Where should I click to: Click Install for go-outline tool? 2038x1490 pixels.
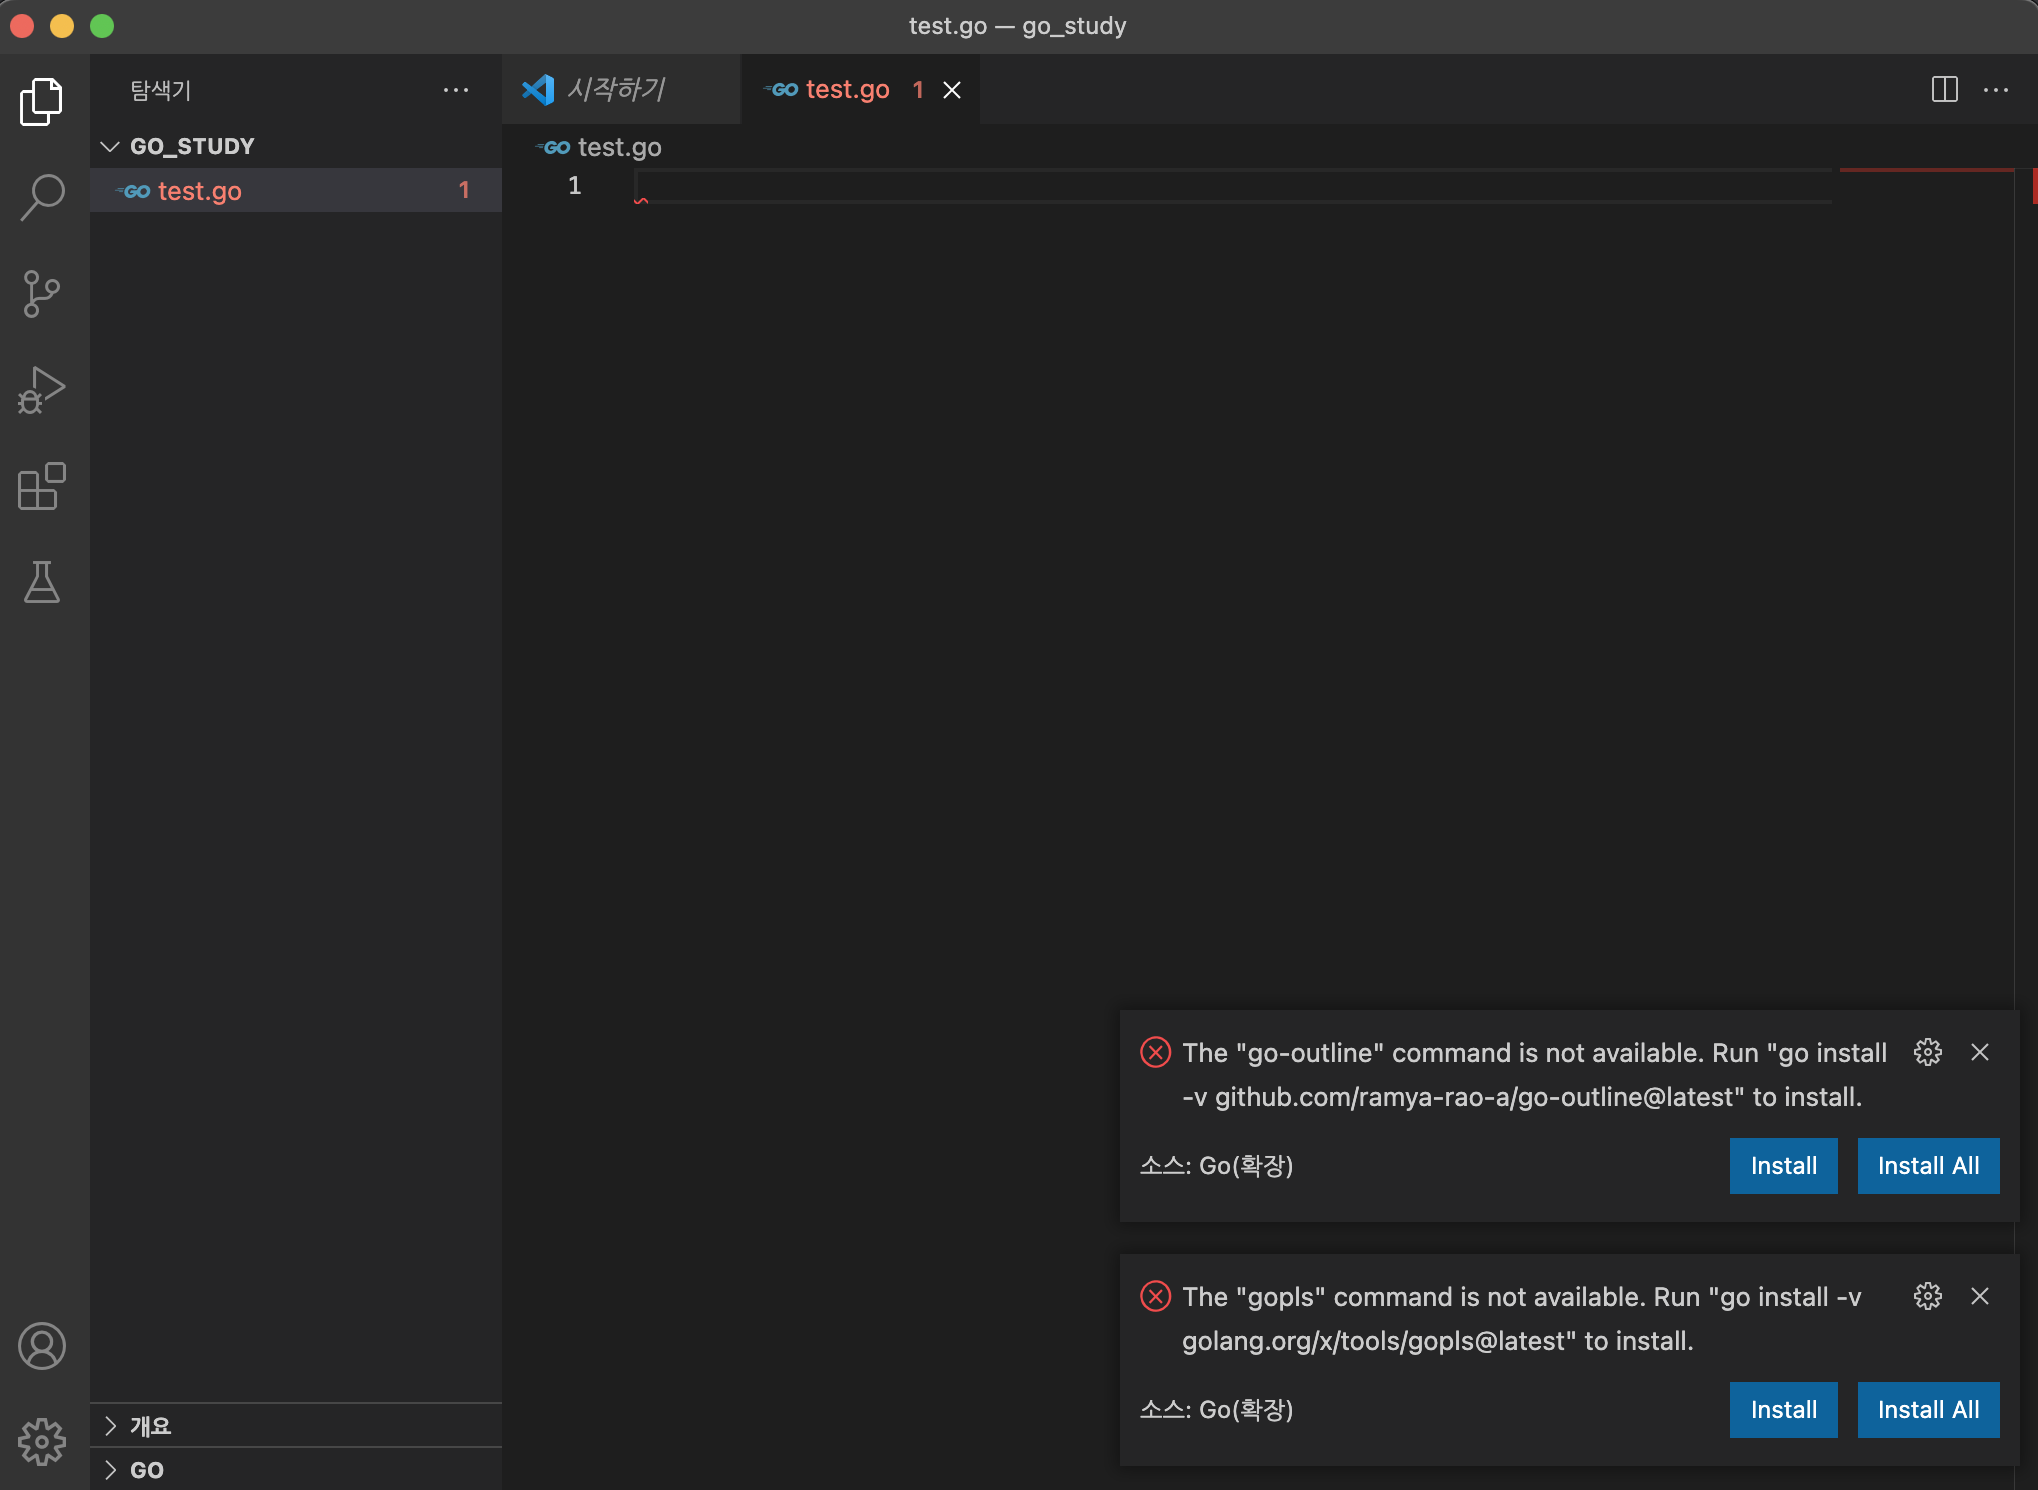(1783, 1166)
